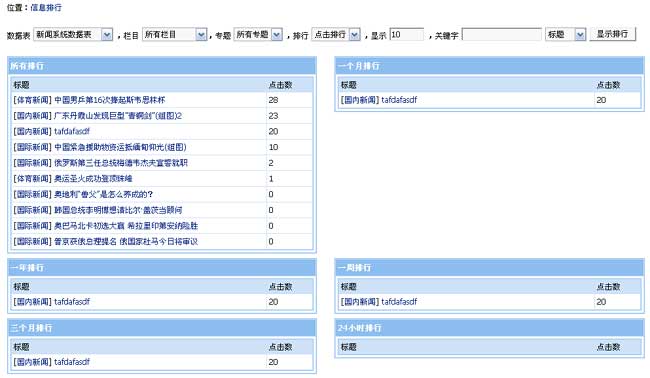The width and height of the screenshot is (650, 378).
Task: Open the 数据表 dropdown (新闻系统数据表)
Action: tap(73, 34)
